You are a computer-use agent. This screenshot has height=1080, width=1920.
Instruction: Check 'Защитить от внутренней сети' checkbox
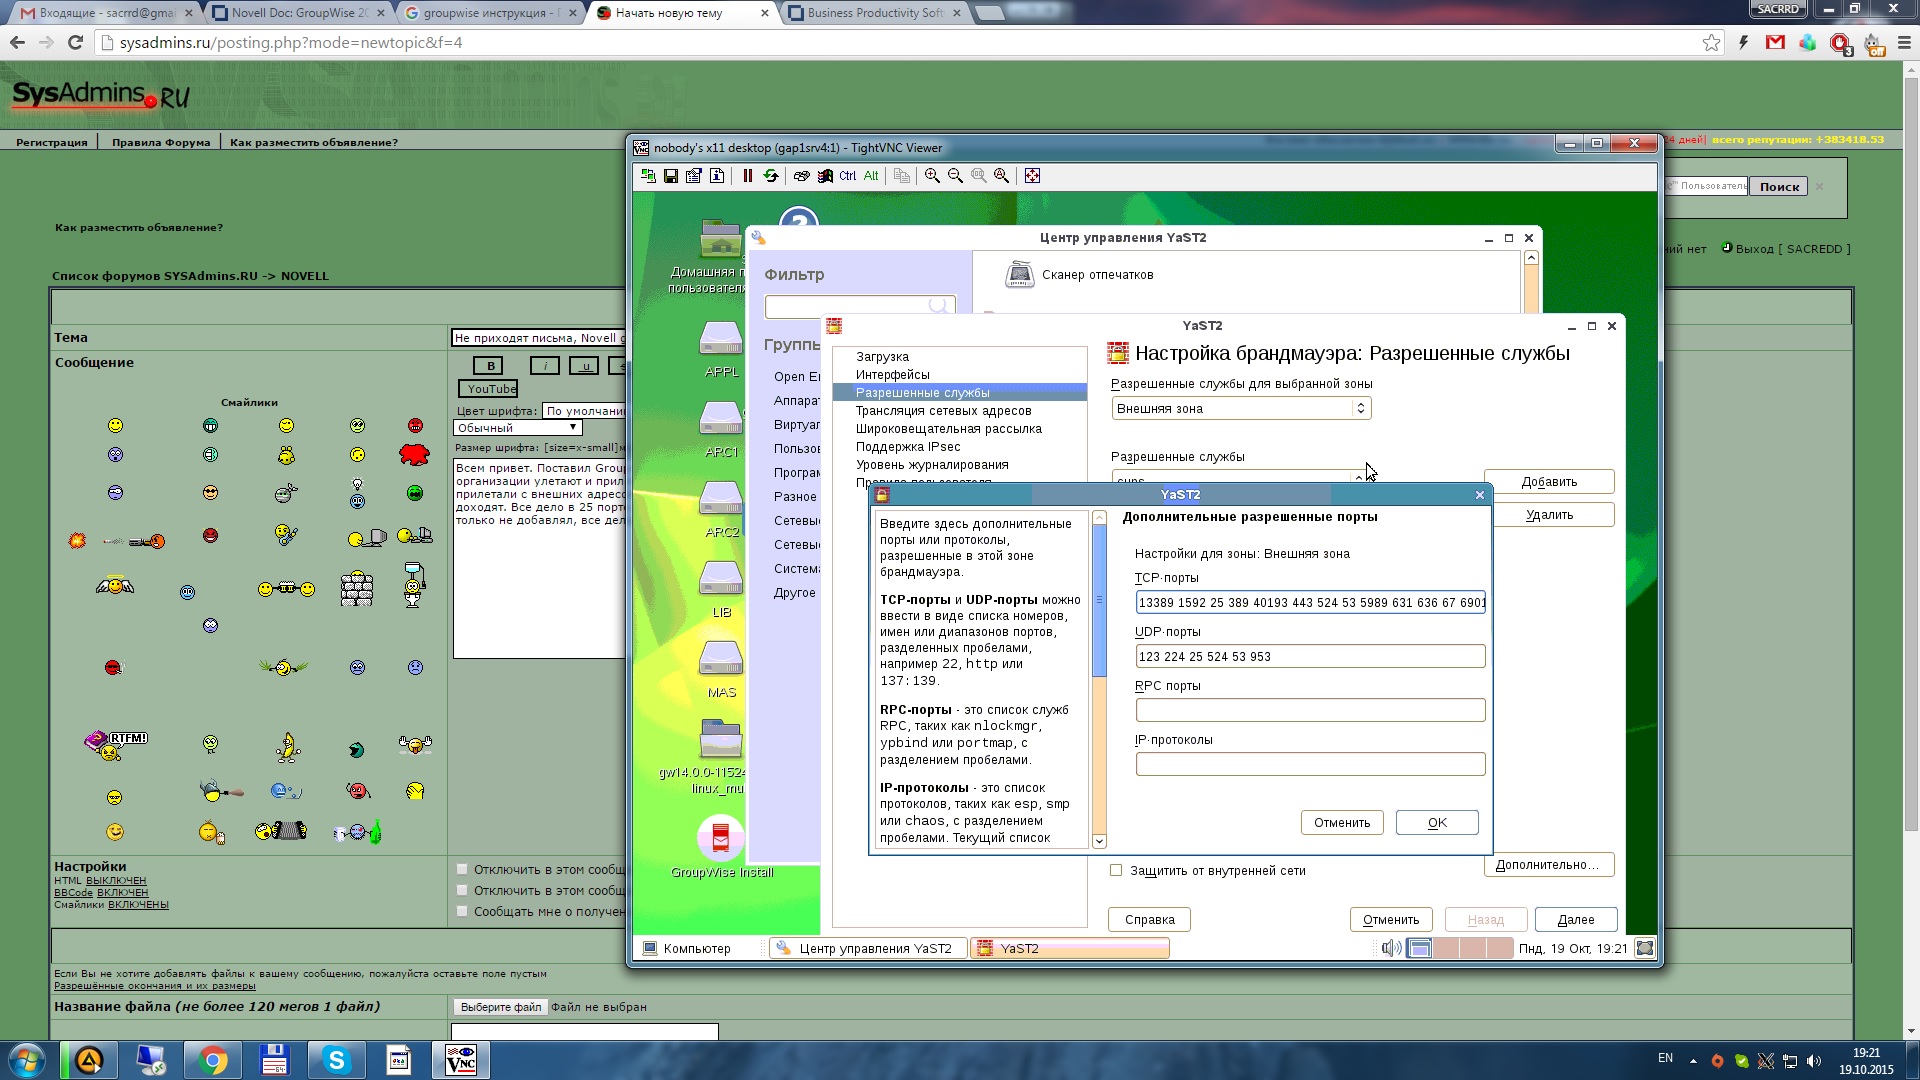click(x=1116, y=871)
